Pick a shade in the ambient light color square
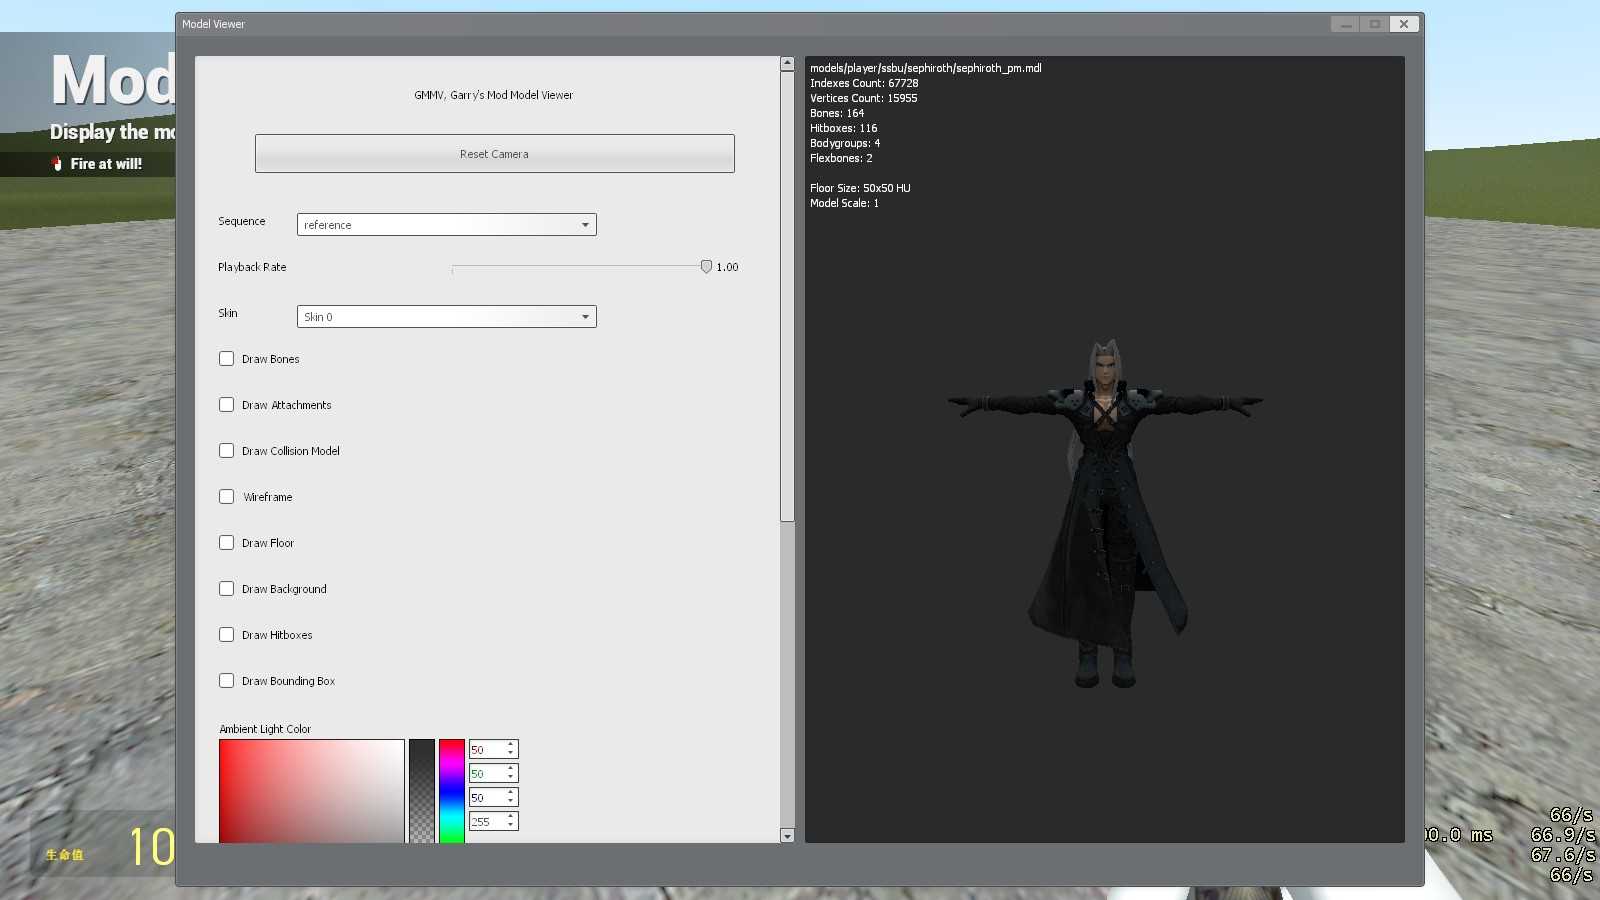This screenshot has height=900, width=1600. 312,791
